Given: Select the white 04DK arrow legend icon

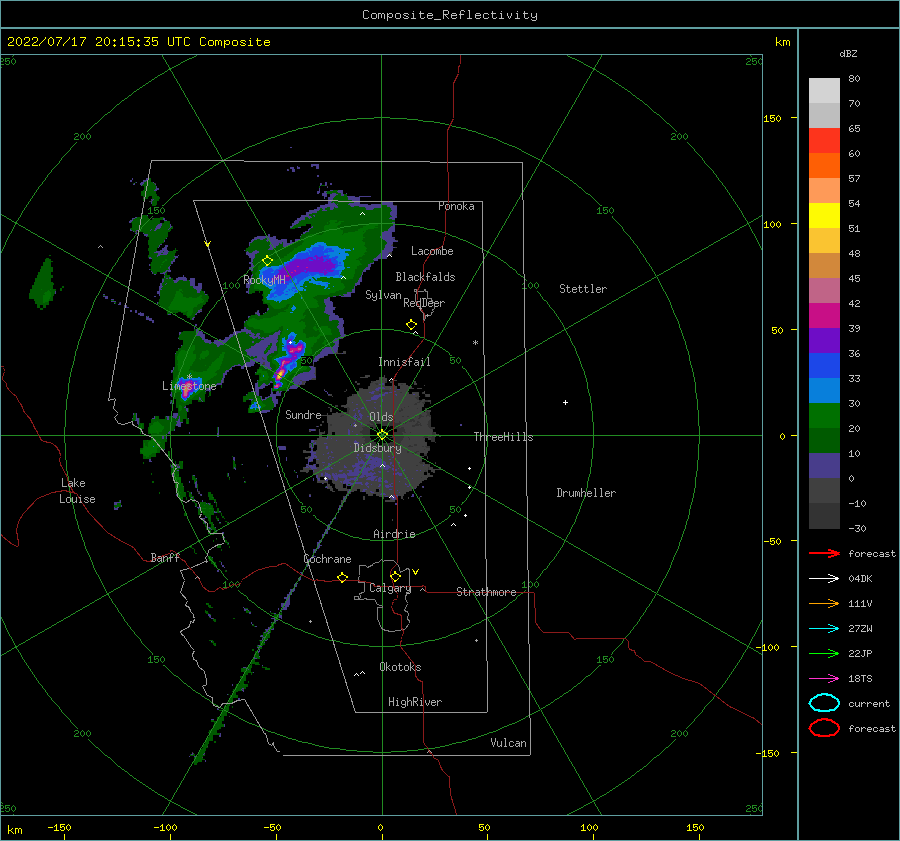Looking at the screenshot, I should pyautogui.click(x=824, y=578).
